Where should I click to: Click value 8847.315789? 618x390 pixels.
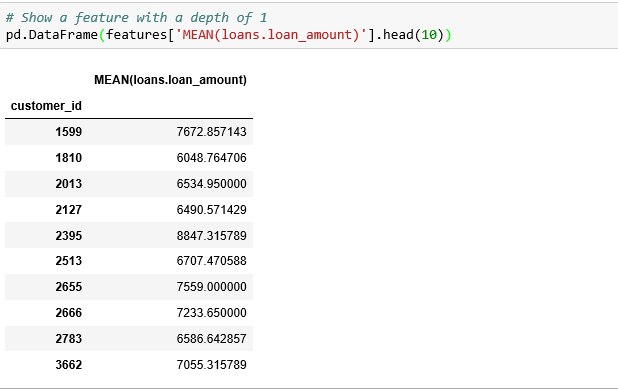tap(211, 236)
